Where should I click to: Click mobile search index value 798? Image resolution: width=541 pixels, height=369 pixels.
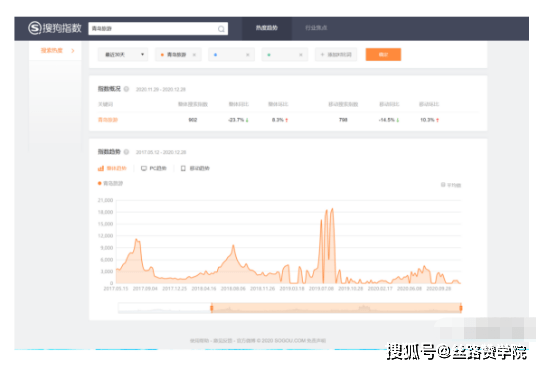coord(343,120)
